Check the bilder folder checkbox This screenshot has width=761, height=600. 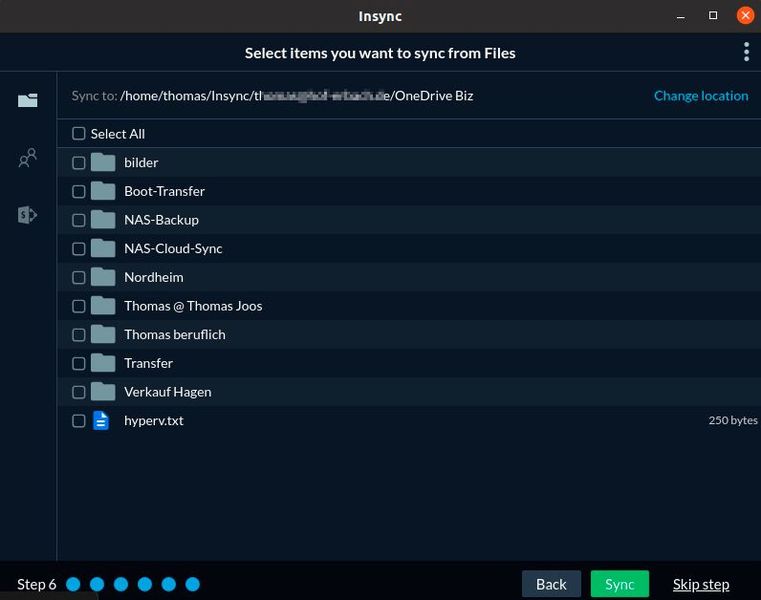pos(79,163)
